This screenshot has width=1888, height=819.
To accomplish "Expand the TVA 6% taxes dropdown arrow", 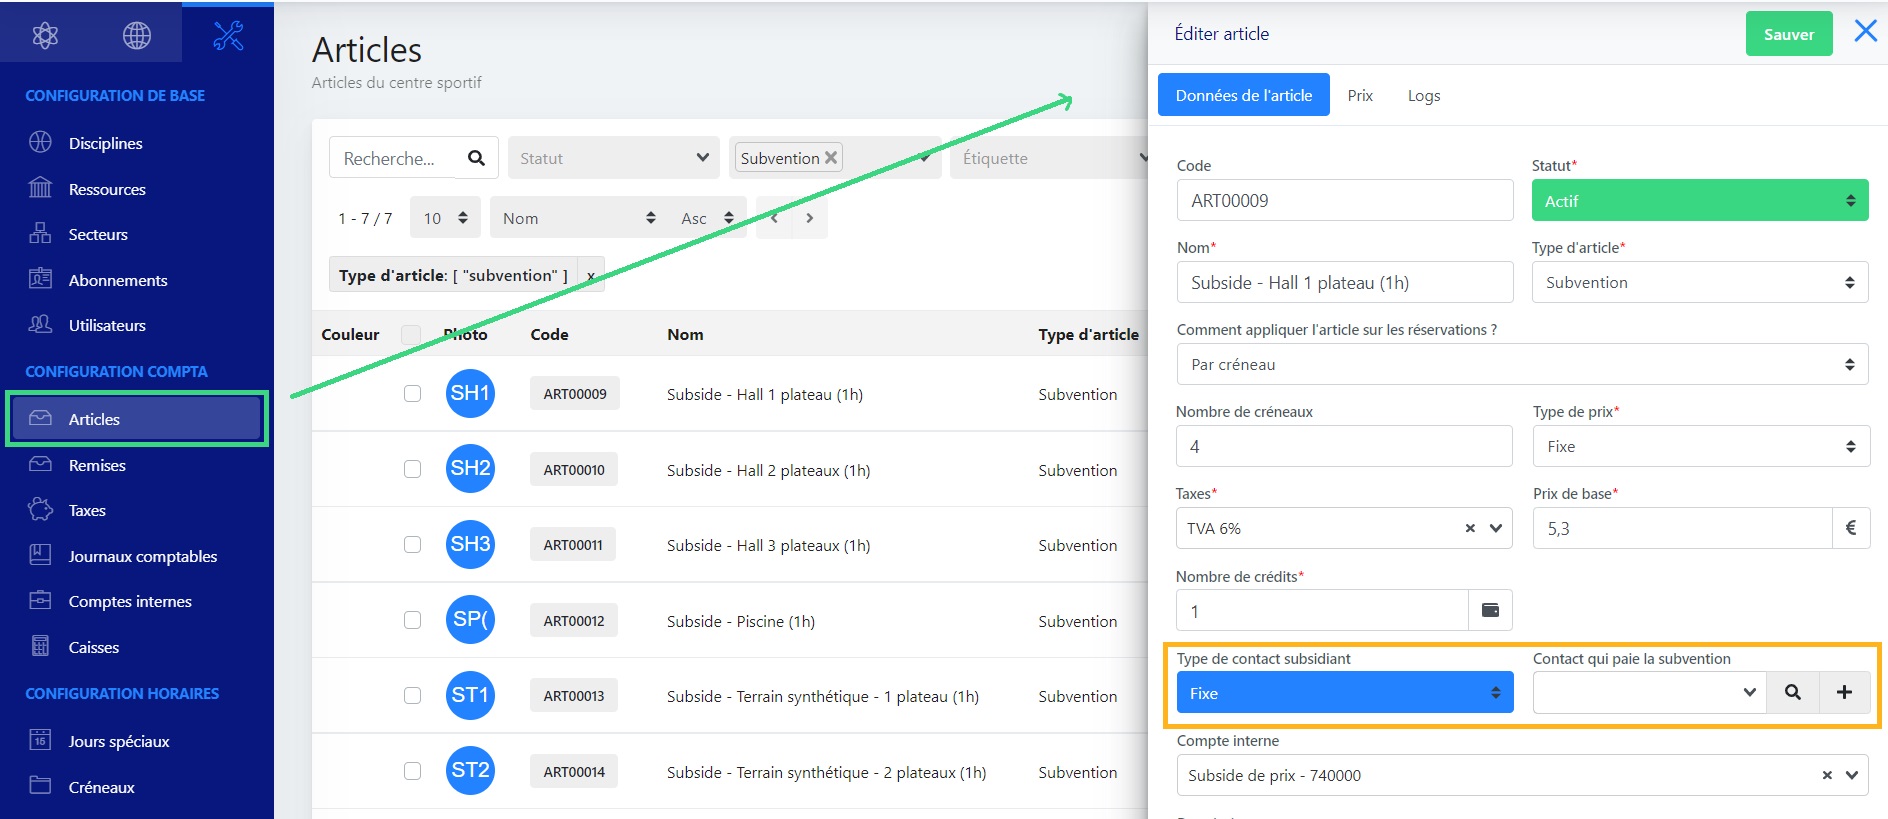I will [1496, 528].
